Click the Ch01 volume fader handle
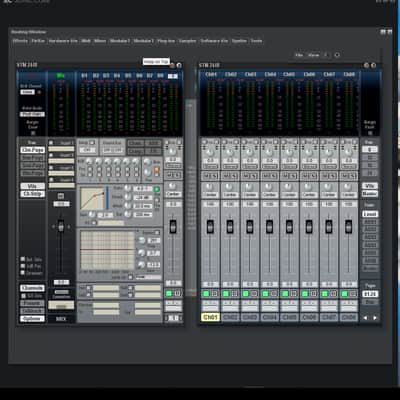 pos(210,226)
